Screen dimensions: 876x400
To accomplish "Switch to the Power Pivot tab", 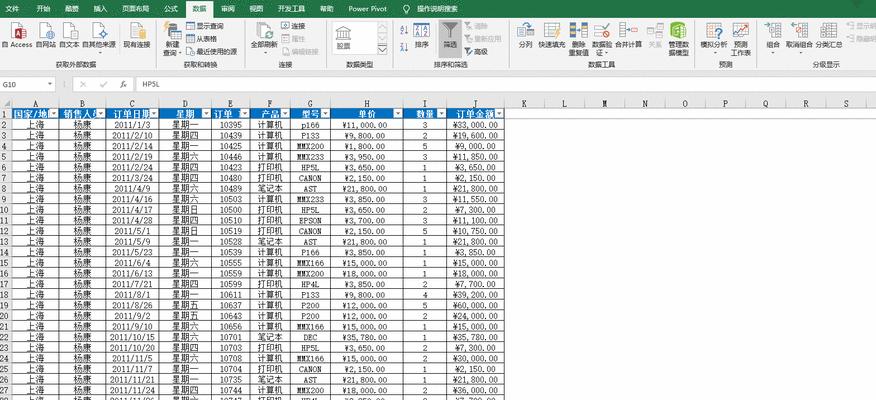I will 367,9.
